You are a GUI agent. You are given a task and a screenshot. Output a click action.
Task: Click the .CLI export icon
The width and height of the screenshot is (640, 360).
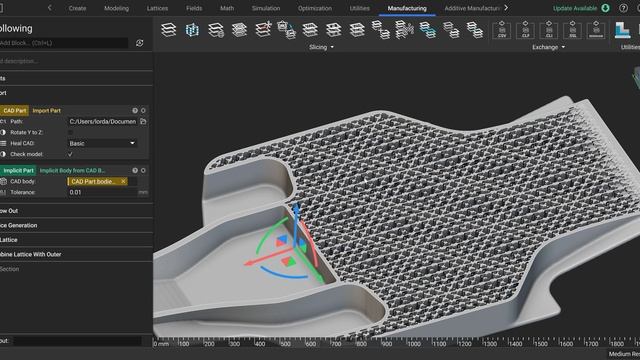coord(549,30)
